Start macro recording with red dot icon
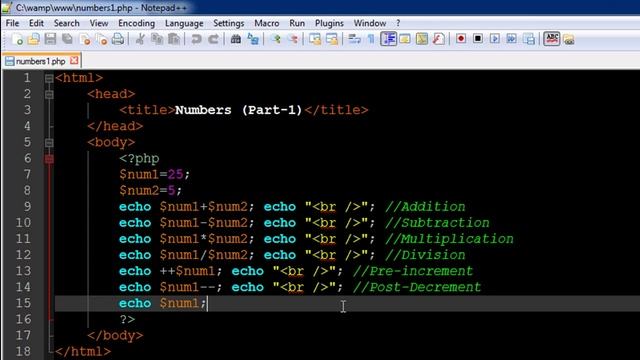Image resolution: width=640 pixels, height=360 pixels. point(461,39)
